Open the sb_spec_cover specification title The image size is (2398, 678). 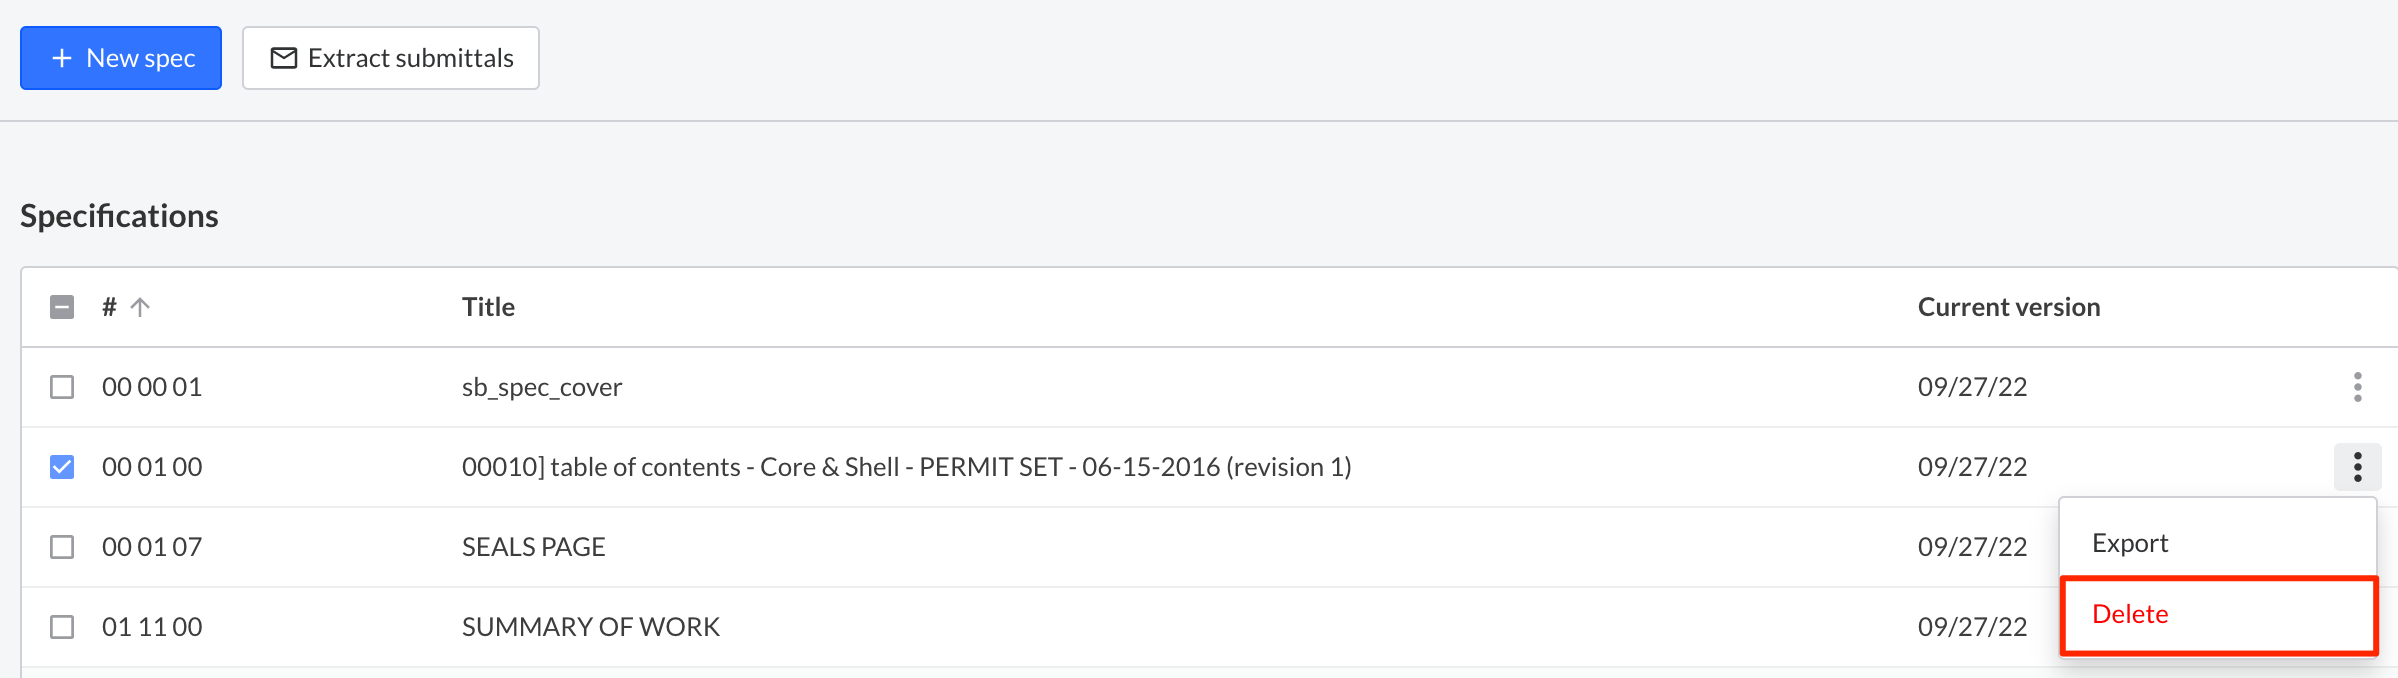[x=541, y=387]
